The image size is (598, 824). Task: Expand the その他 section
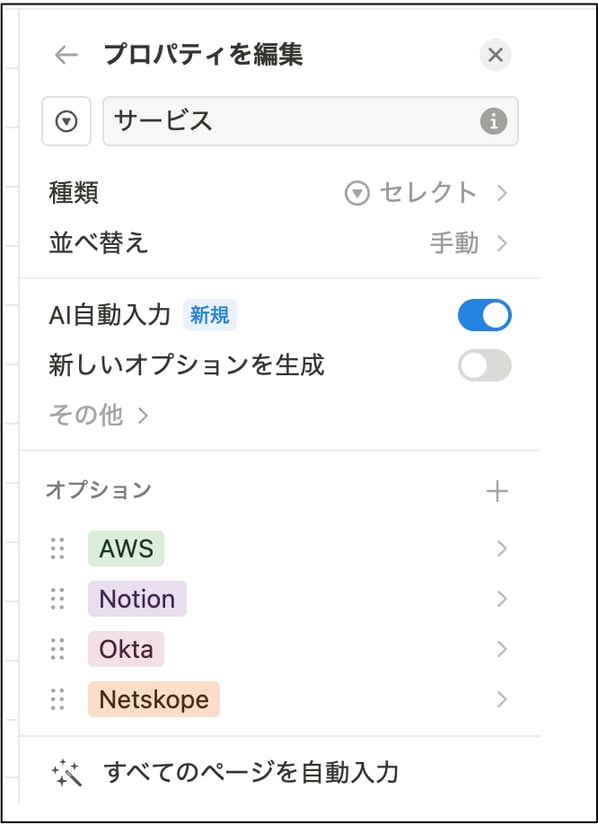click(83, 414)
